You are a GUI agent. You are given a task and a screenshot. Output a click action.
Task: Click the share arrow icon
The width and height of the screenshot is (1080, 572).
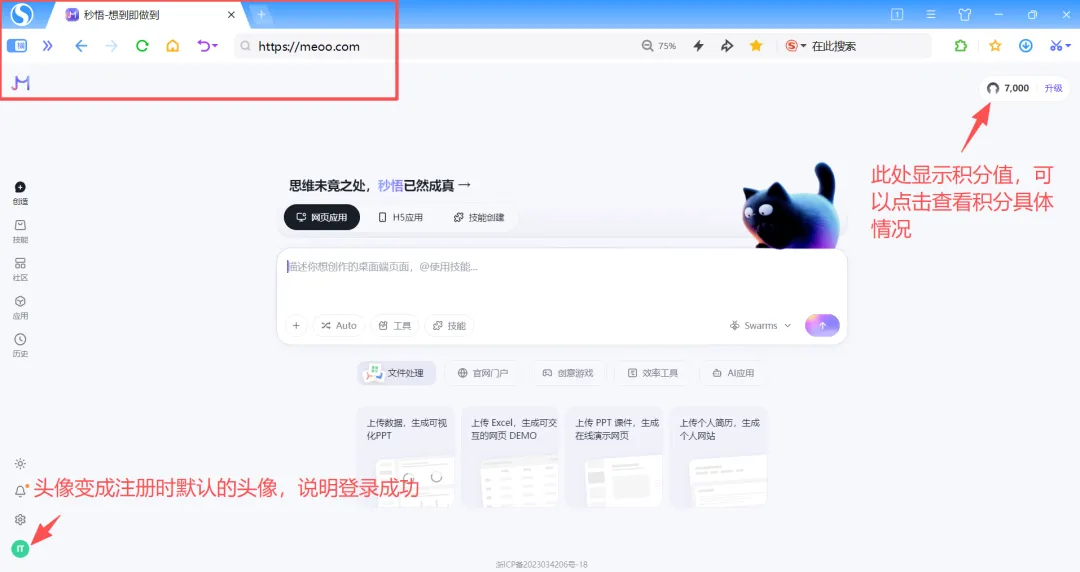727,46
